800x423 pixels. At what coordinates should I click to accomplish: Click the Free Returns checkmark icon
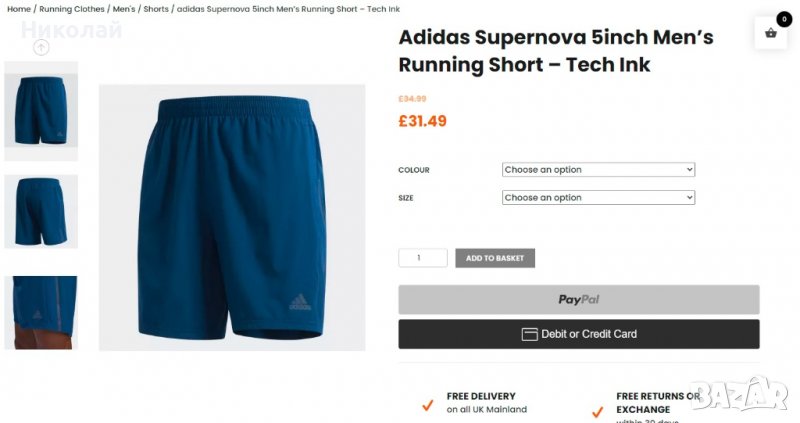coord(597,411)
